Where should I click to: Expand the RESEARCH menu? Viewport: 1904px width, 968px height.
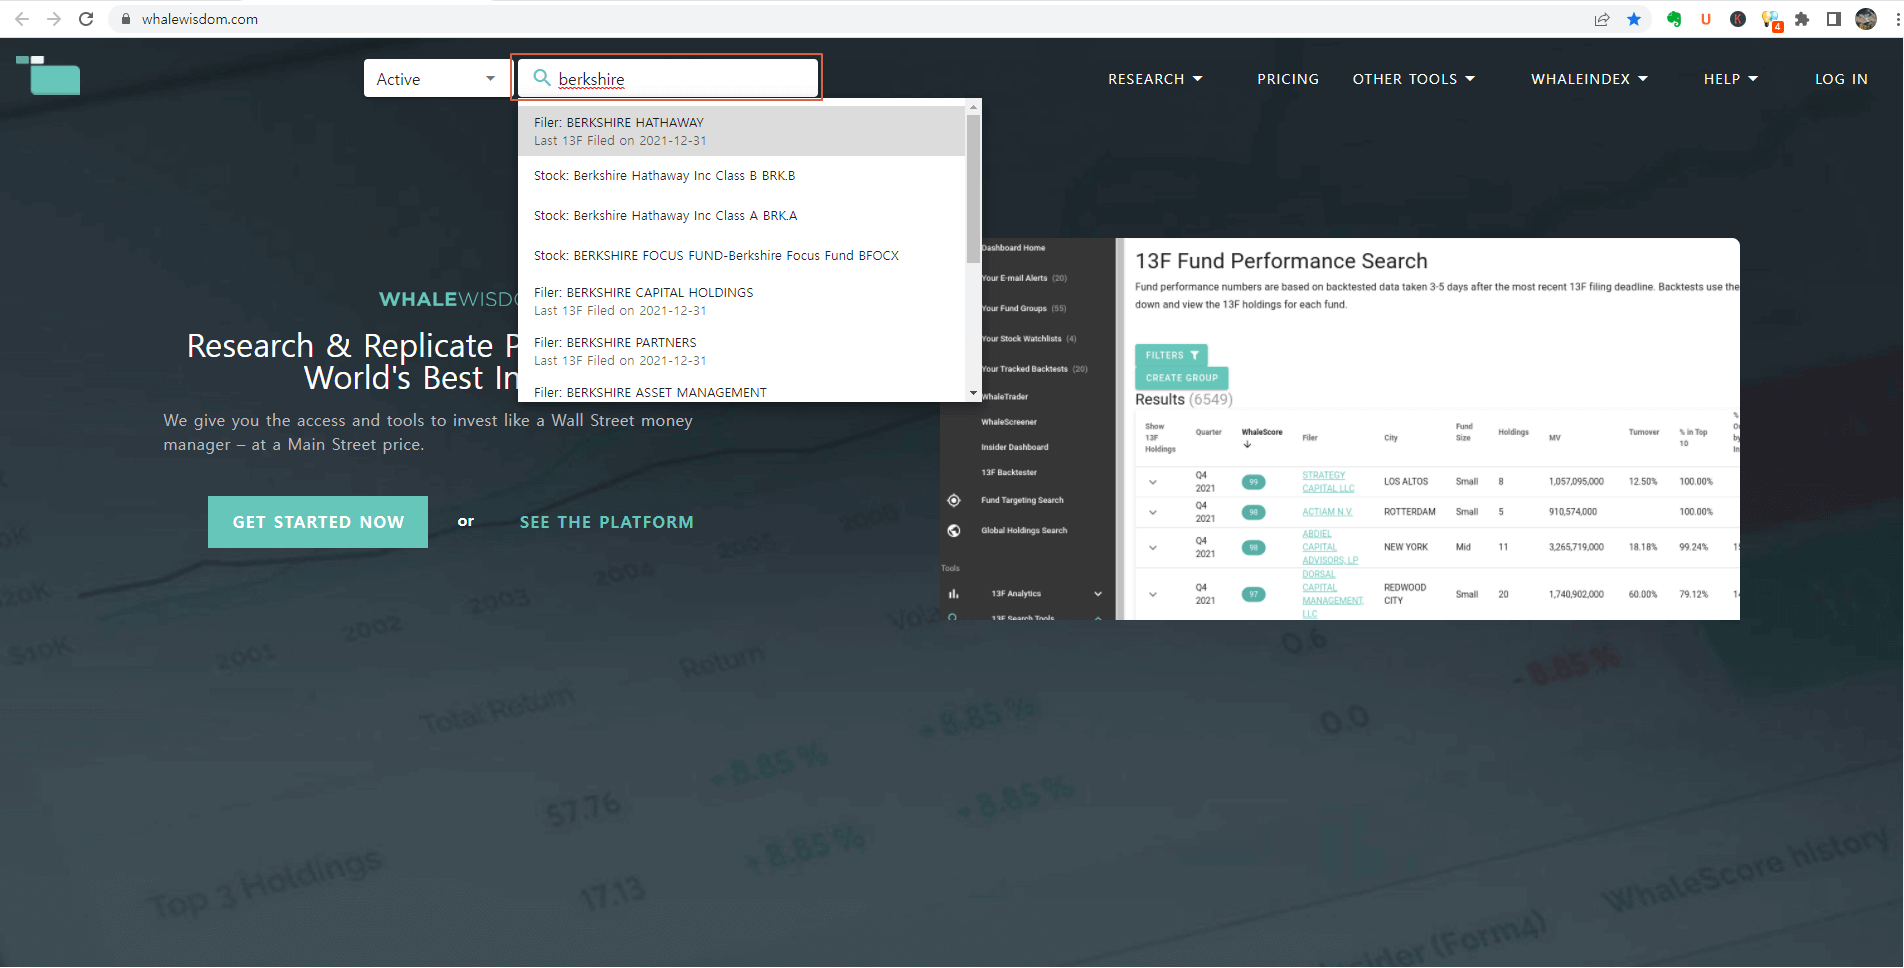click(x=1155, y=79)
